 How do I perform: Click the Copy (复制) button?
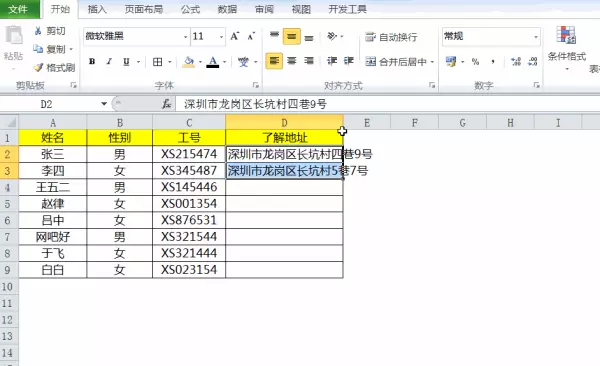[49, 49]
